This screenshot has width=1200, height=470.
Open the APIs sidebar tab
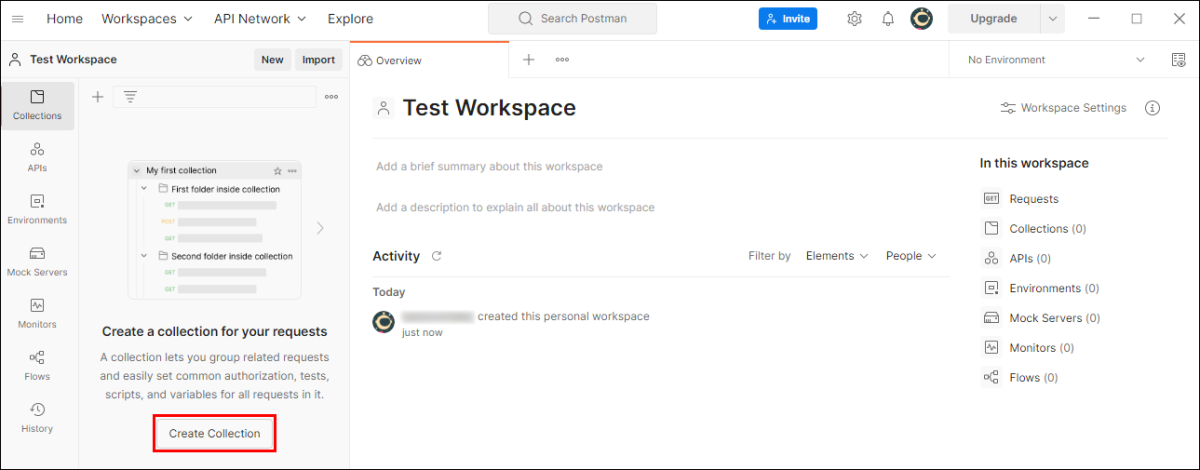coord(37,157)
